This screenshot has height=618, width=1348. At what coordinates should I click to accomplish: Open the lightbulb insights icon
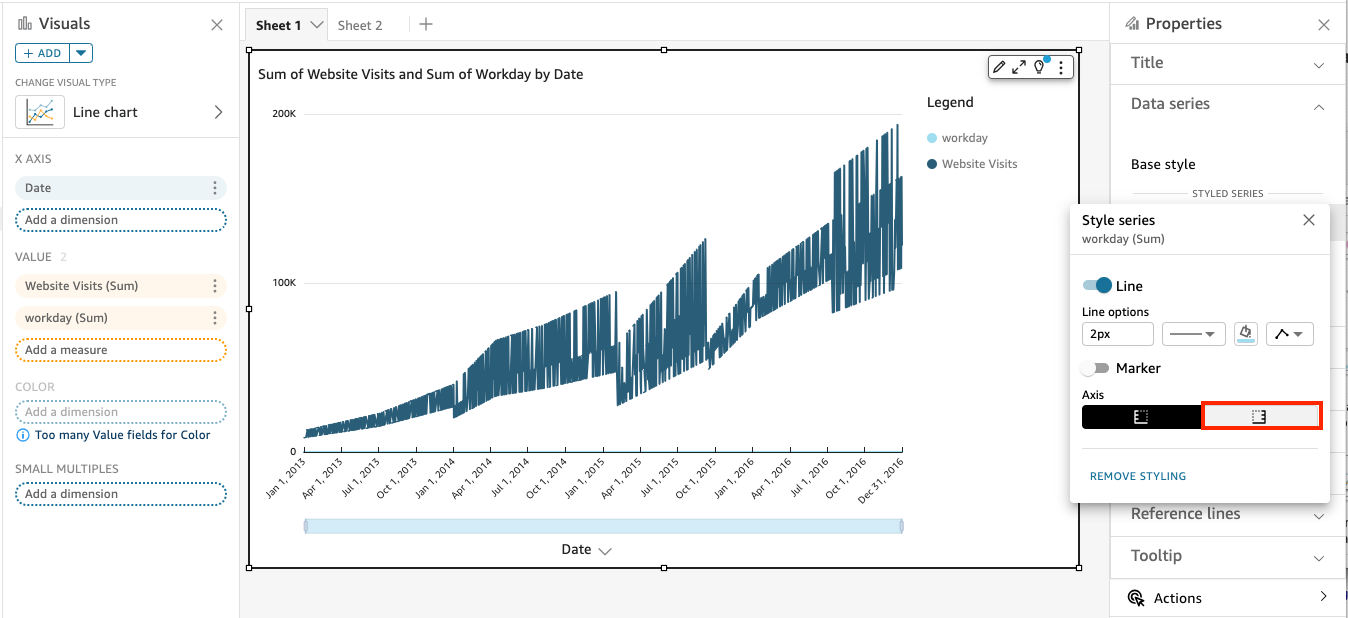tap(1040, 67)
